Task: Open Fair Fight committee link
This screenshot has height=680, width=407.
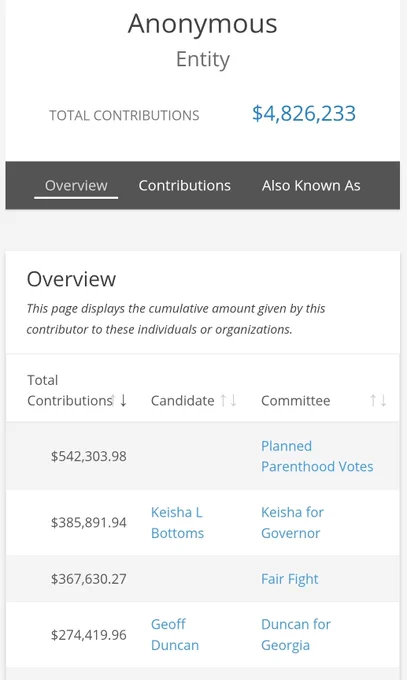Action: click(x=290, y=579)
